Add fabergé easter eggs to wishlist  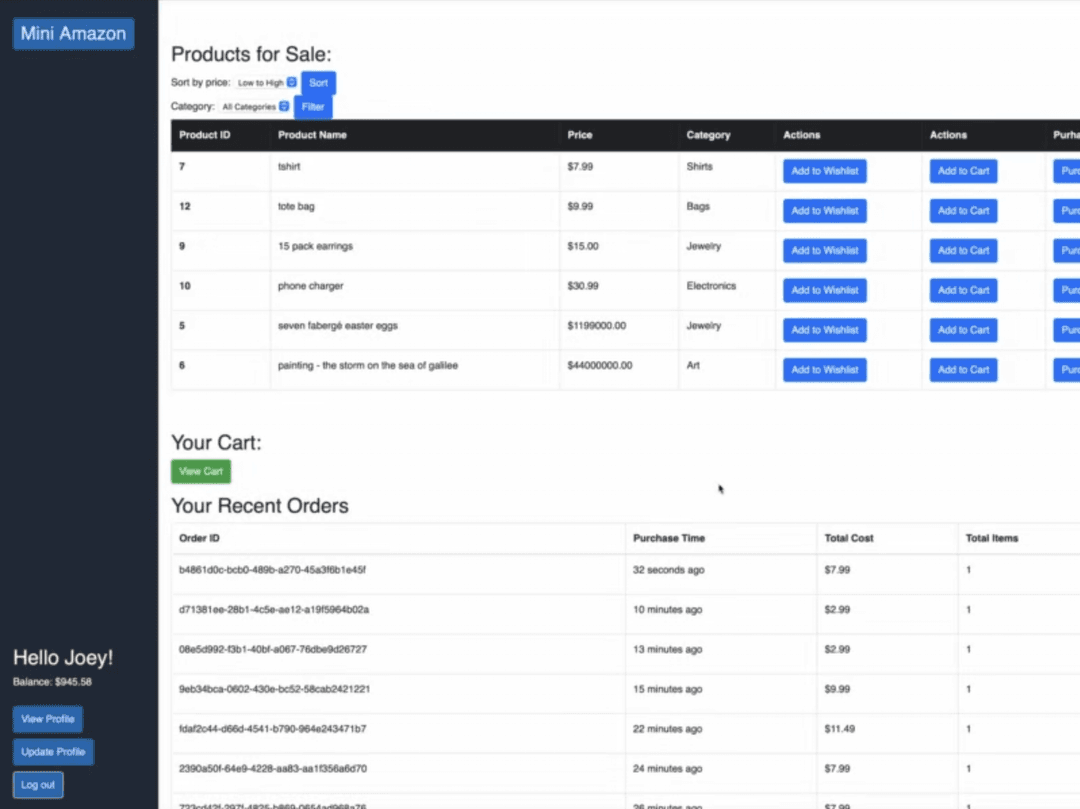(824, 330)
